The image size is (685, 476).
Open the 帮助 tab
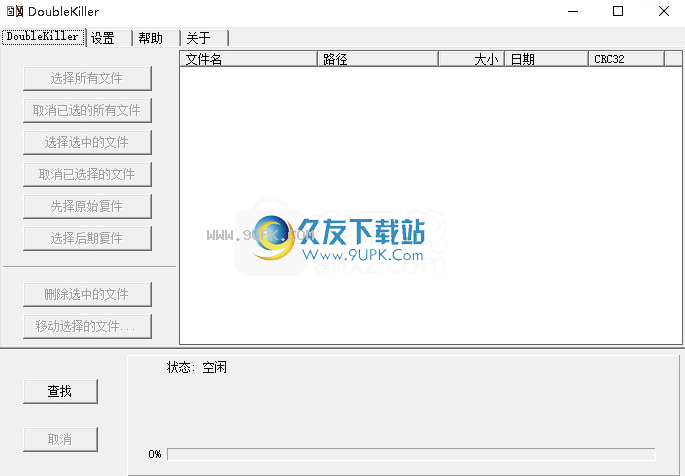point(157,38)
